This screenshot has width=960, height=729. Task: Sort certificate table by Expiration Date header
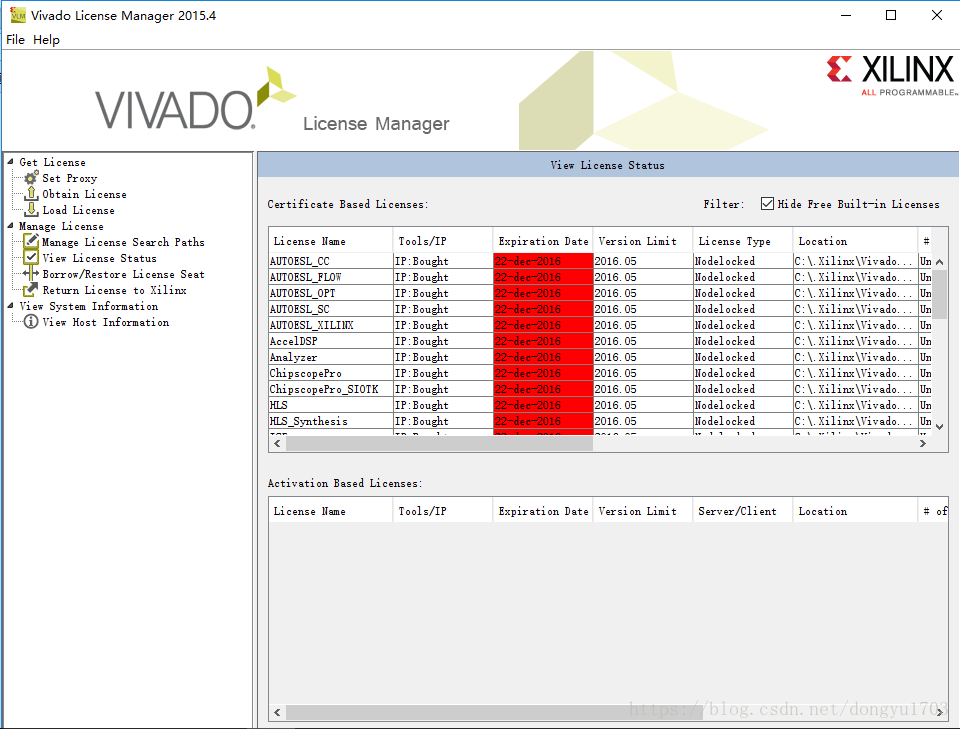click(543, 241)
